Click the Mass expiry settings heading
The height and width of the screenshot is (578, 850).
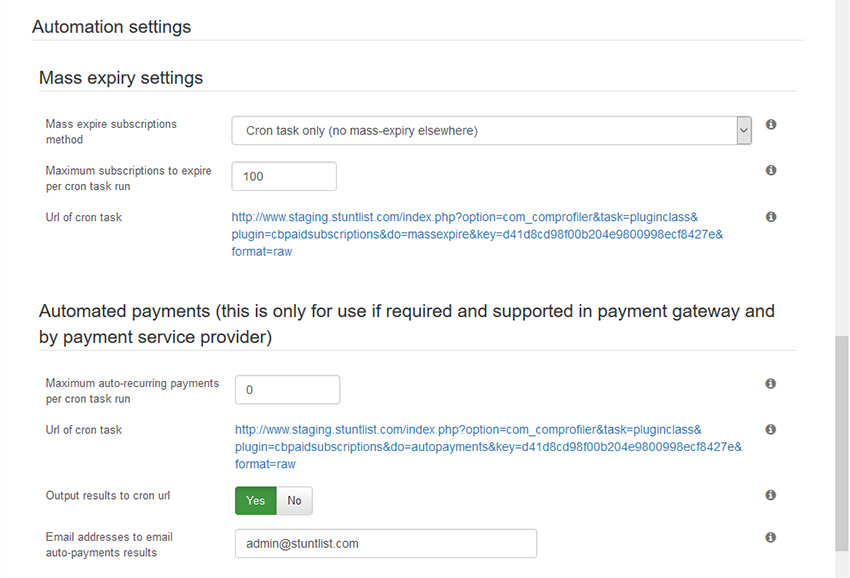click(x=121, y=78)
